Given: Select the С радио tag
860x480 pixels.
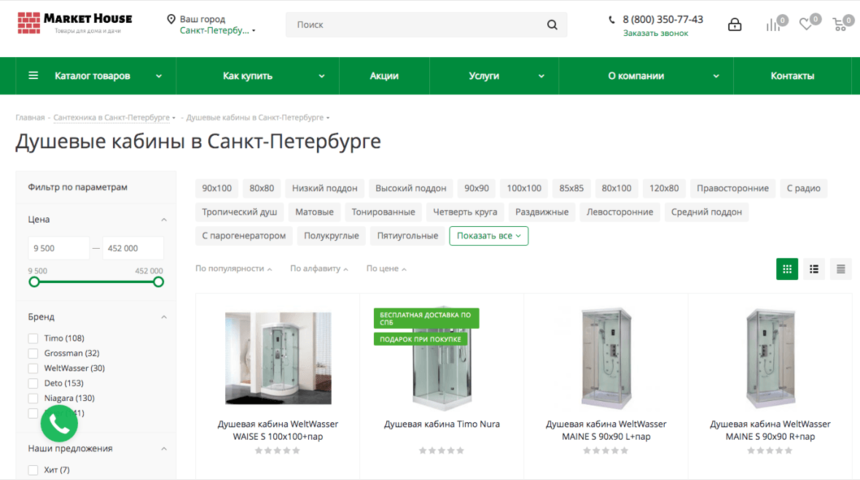Looking at the screenshot, I should (804, 188).
